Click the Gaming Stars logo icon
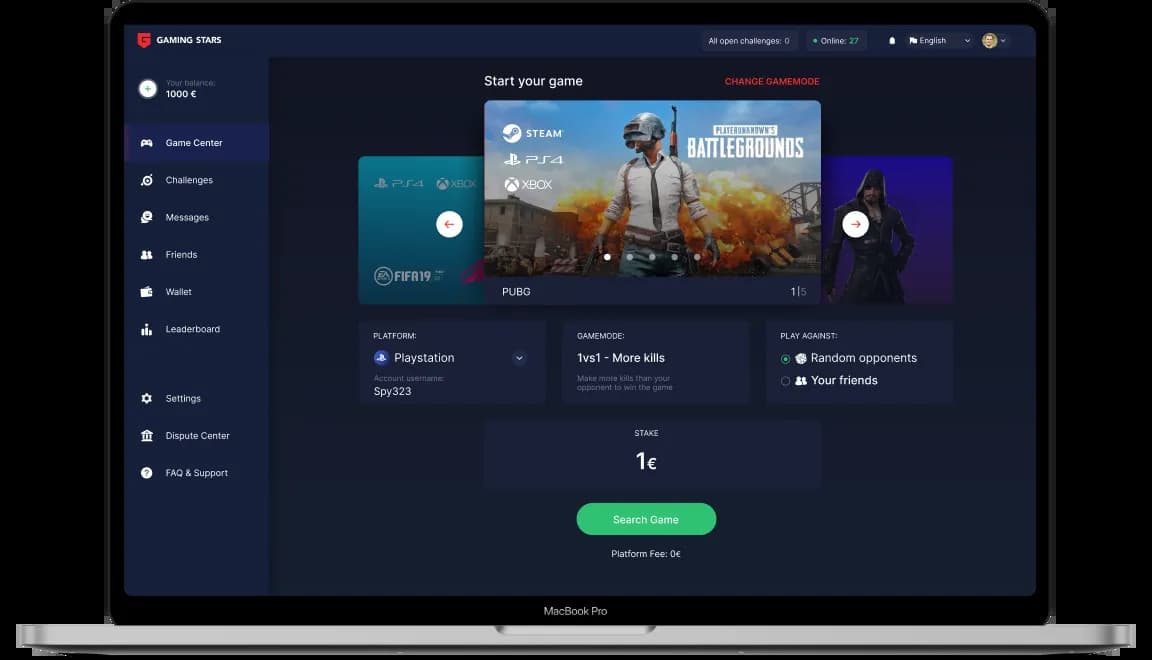Viewport: 1152px width, 660px height. coord(144,40)
